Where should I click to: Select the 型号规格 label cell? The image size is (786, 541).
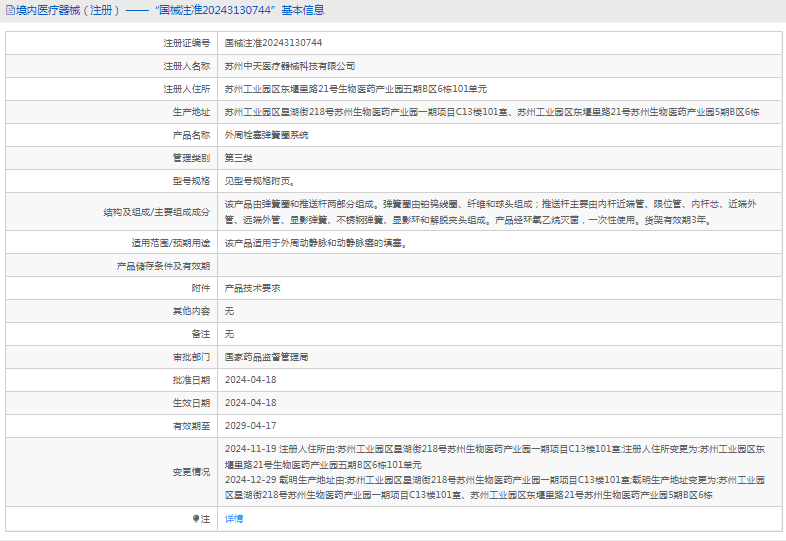coord(112,182)
